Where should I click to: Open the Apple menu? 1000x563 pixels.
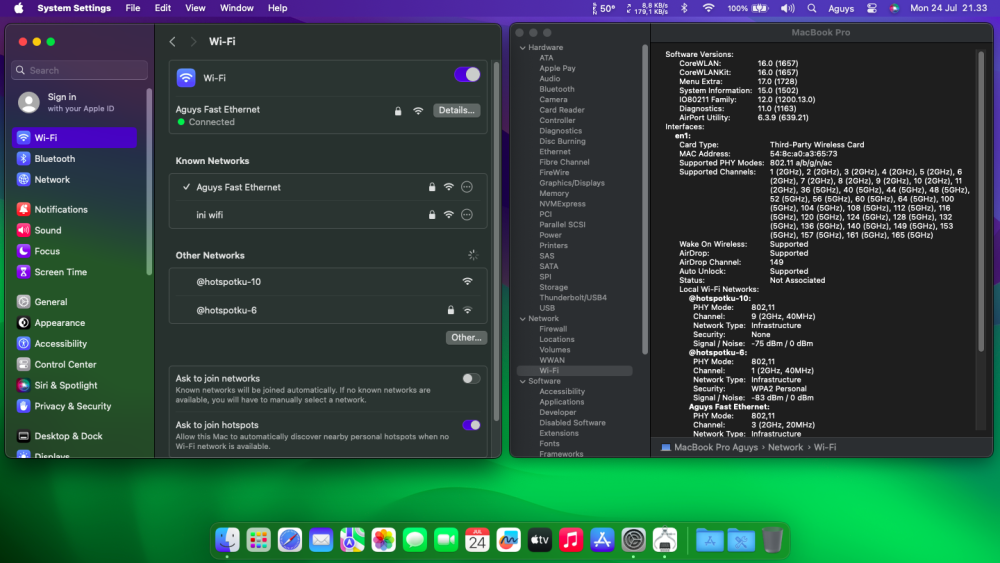(18, 8)
